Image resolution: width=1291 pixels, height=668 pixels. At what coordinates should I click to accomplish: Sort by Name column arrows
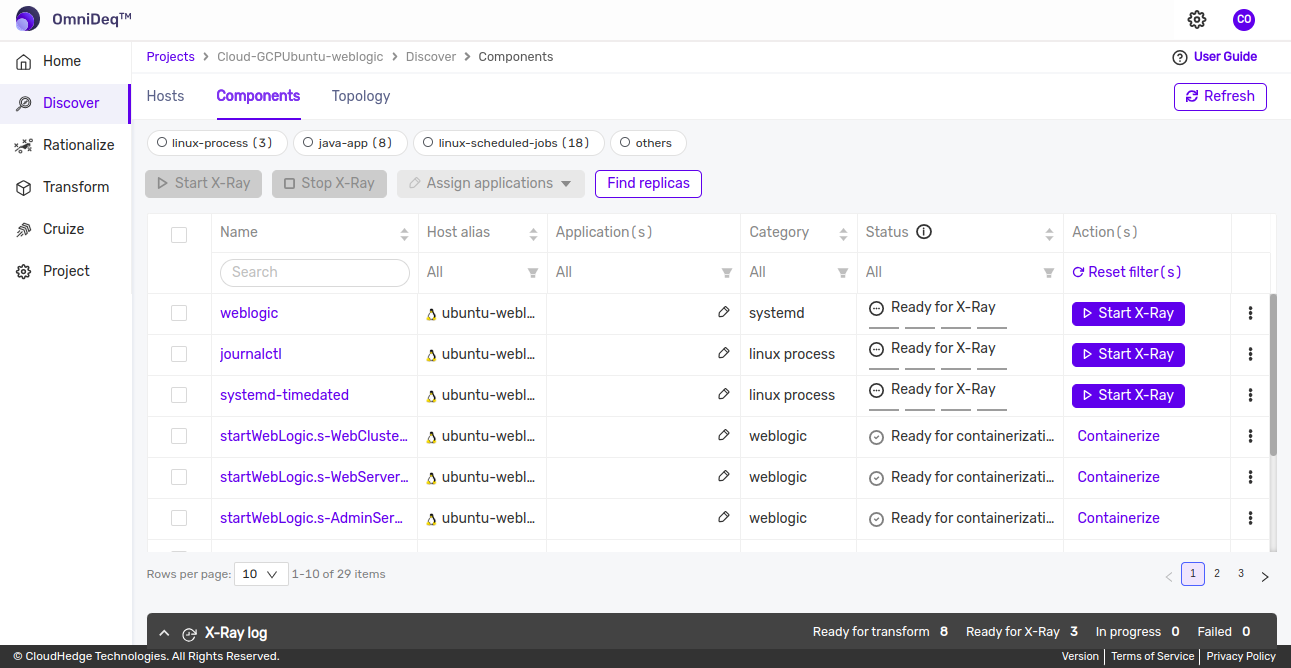(404, 234)
